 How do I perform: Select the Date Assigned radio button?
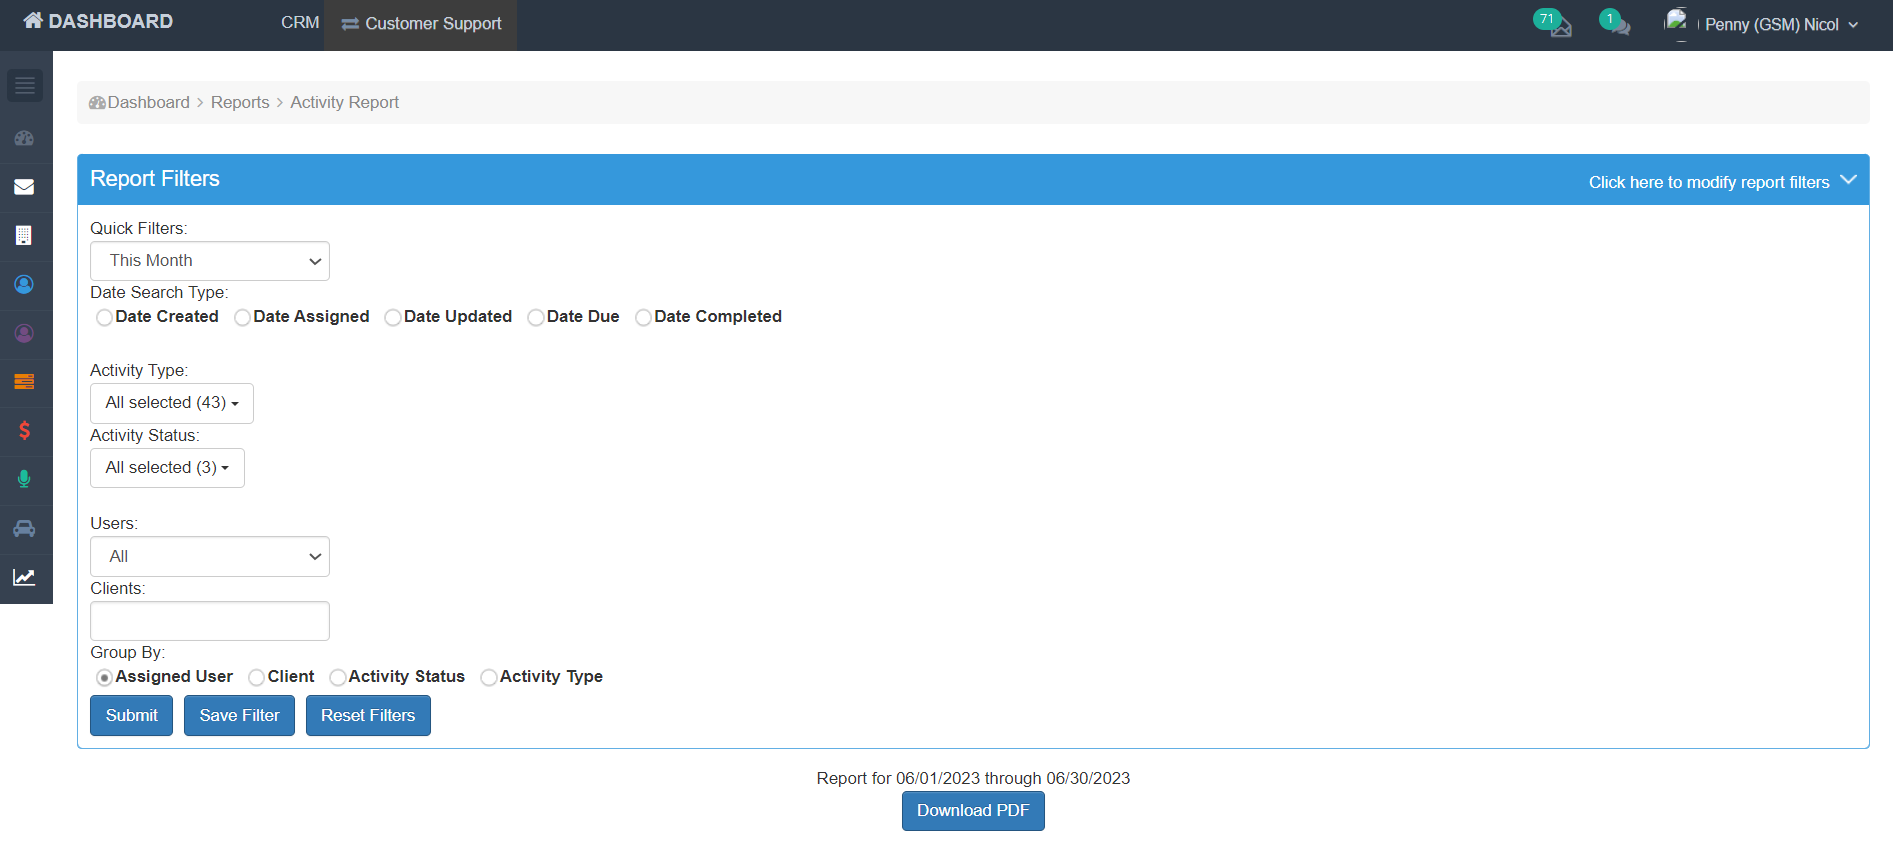242,318
